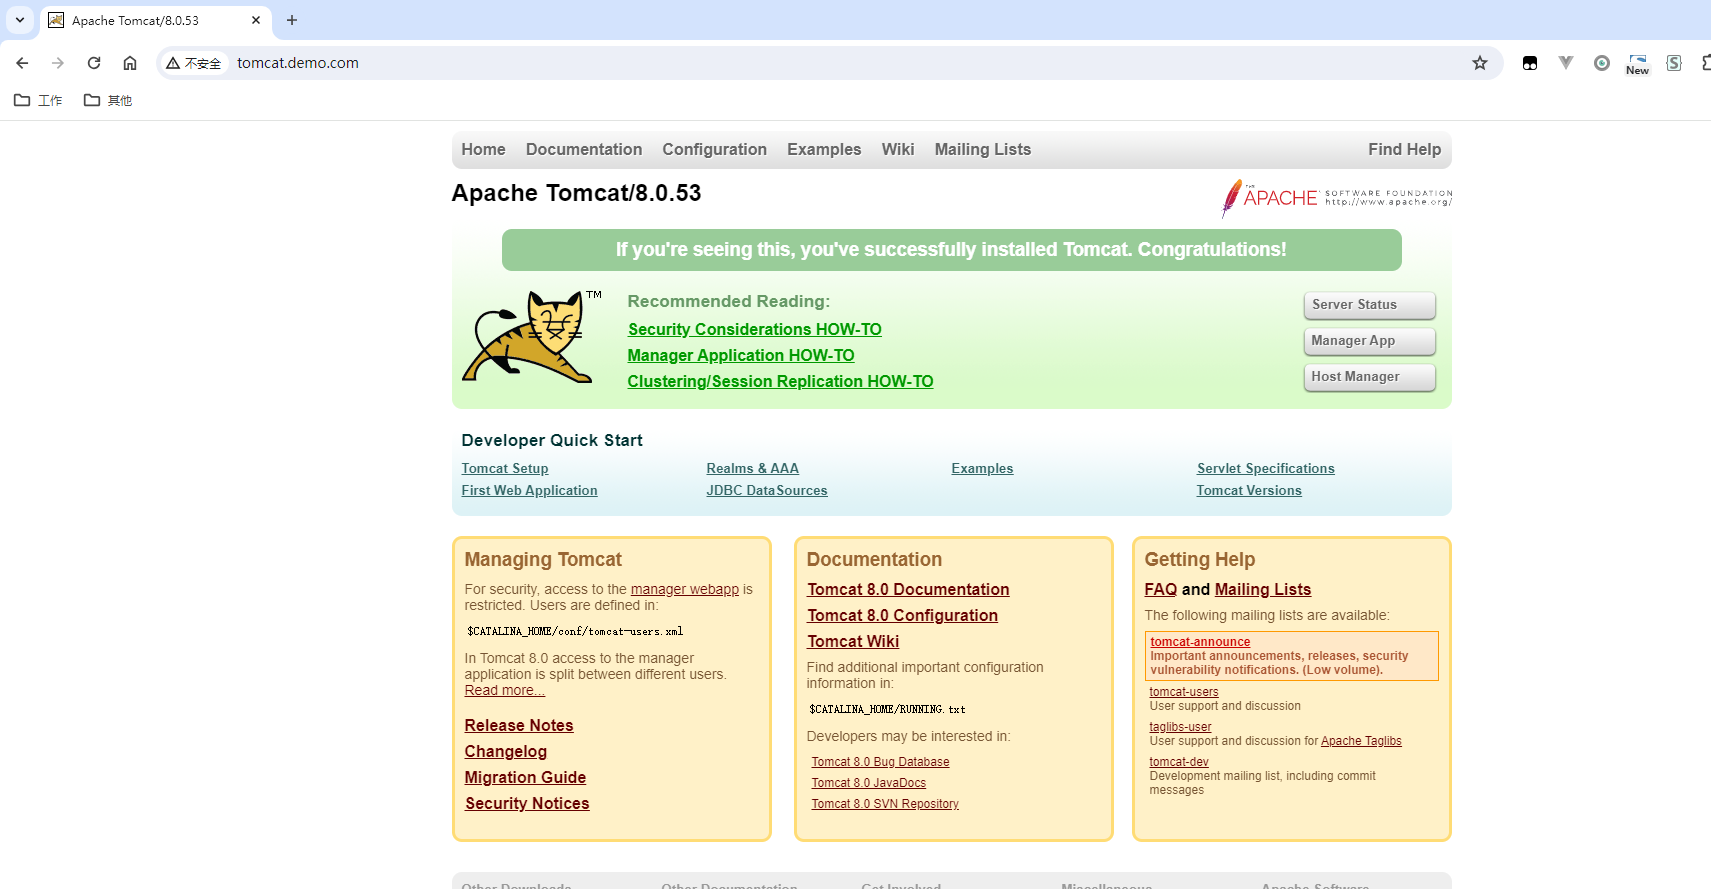This screenshot has height=889, width=1711.
Task: Click the Tomcat cat logo
Action: [530, 336]
